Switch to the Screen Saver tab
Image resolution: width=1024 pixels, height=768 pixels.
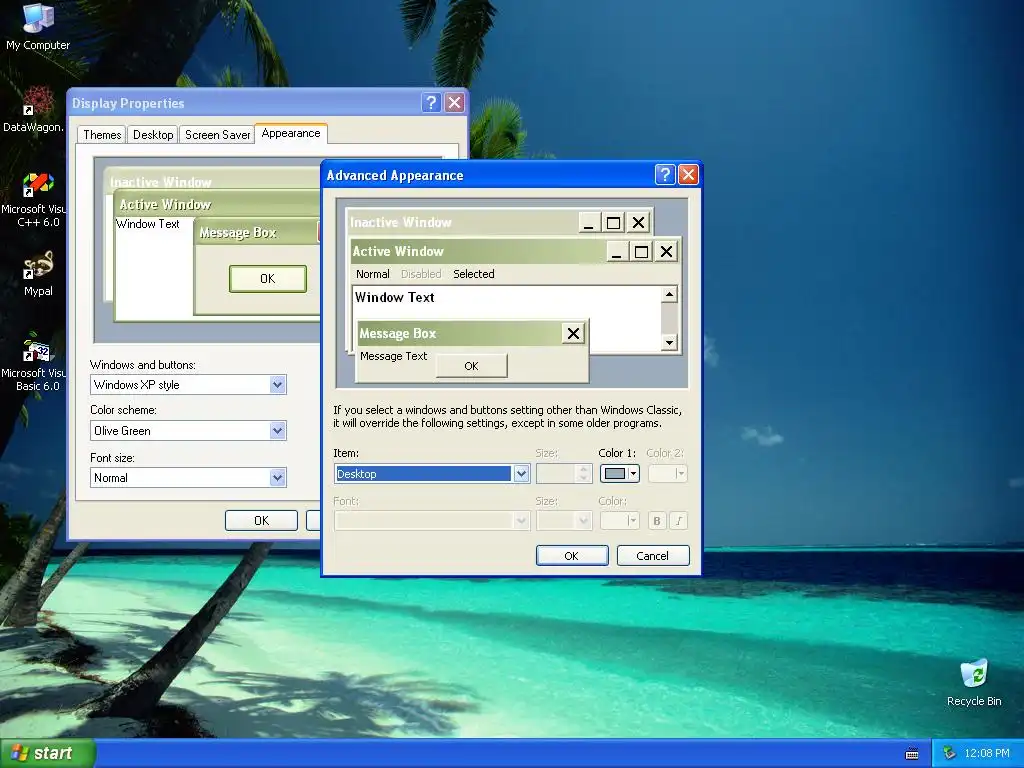217,135
